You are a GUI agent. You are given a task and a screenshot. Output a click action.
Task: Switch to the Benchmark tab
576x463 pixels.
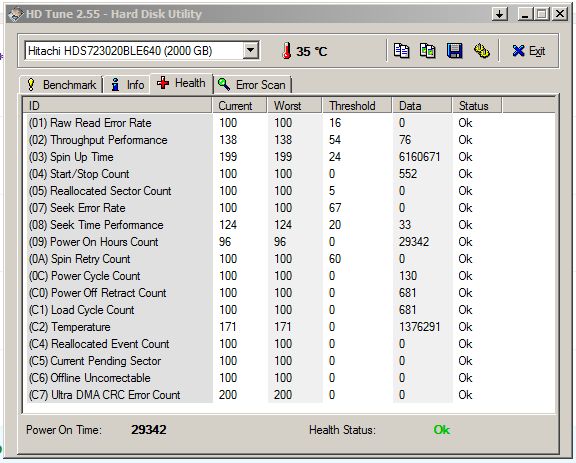coord(61,85)
